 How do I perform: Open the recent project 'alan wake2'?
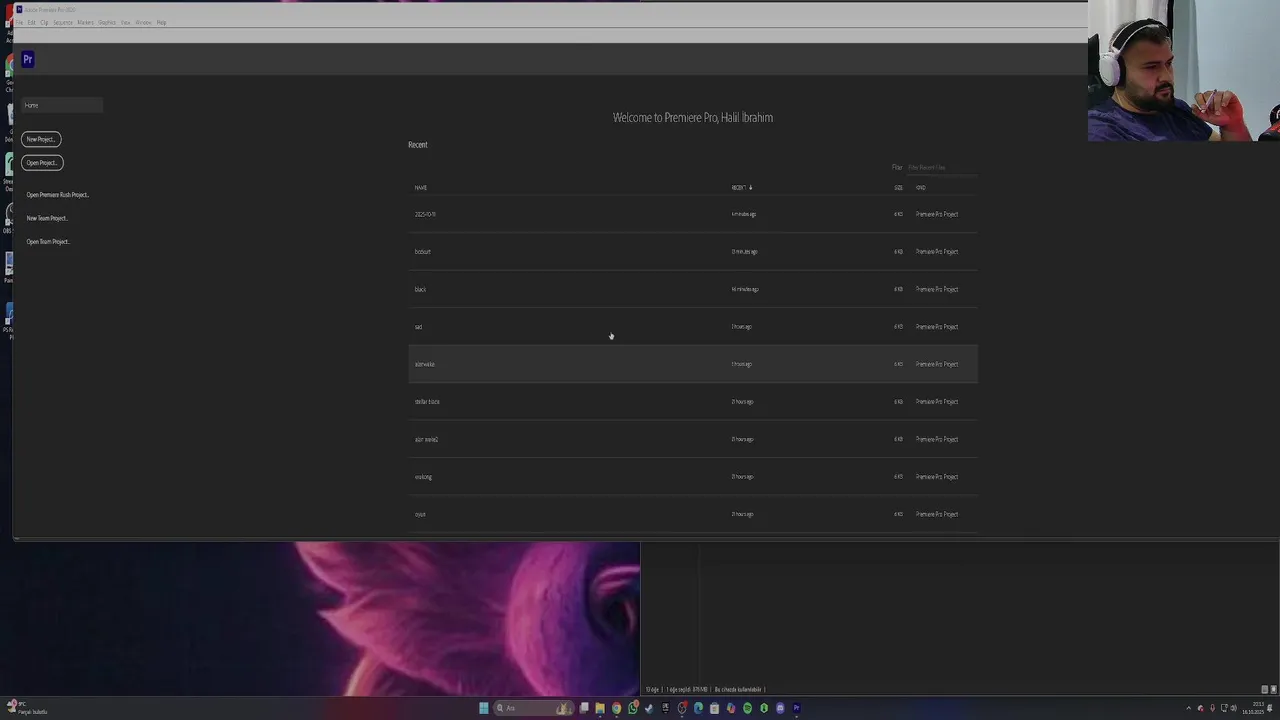click(x=693, y=439)
